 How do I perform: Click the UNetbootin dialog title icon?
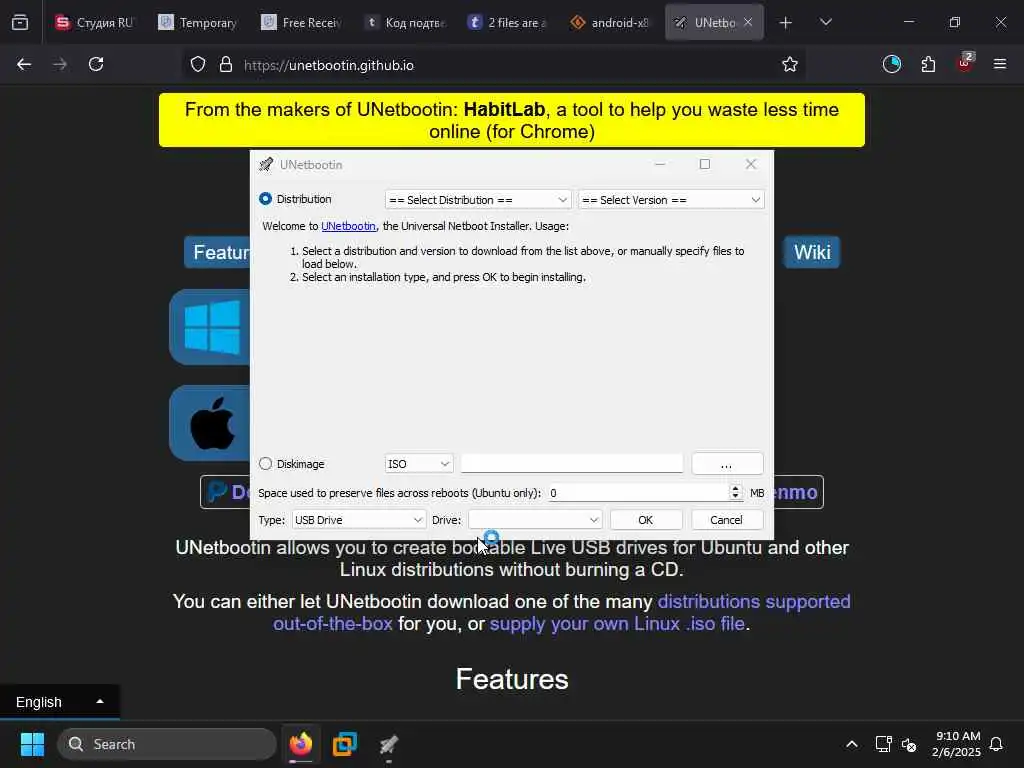click(x=266, y=165)
